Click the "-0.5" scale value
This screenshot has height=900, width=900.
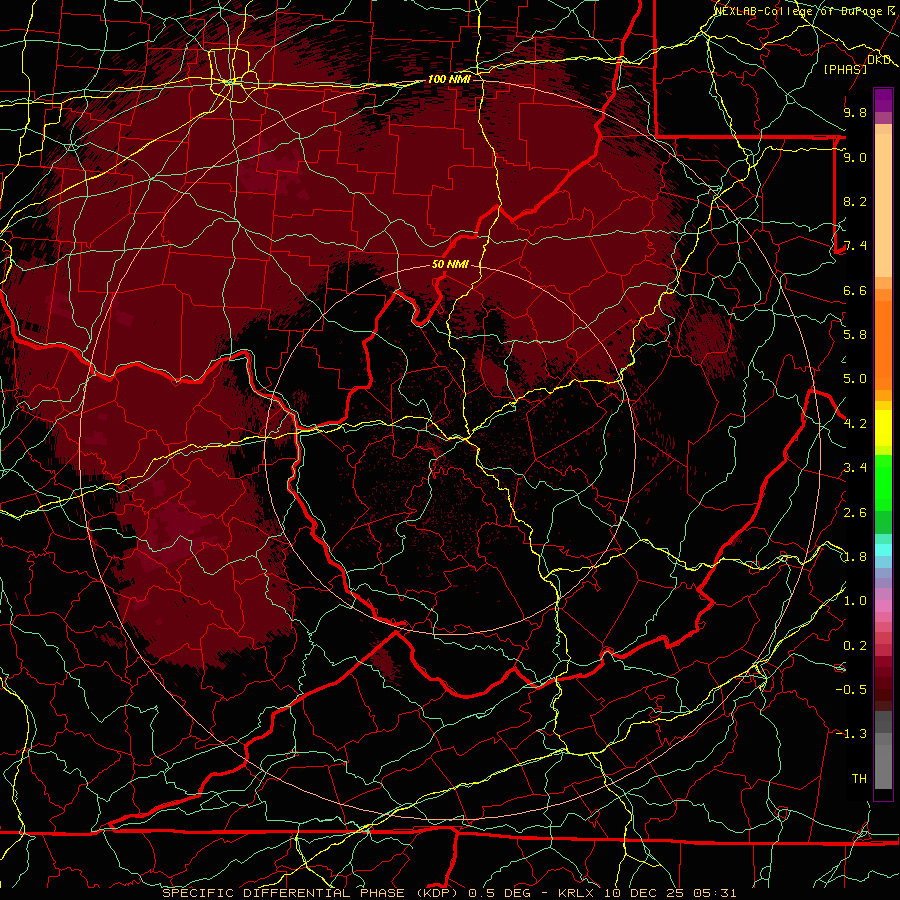click(x=851, y=690)
